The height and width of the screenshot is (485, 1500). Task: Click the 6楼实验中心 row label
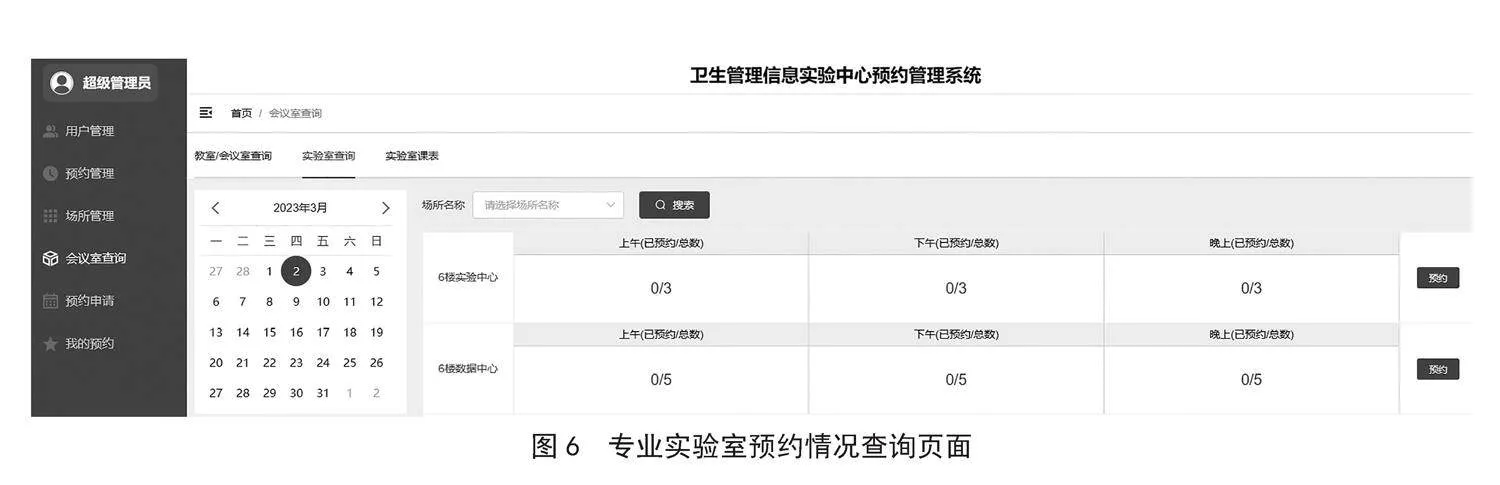pyautogui.click(x=468, y=277)
